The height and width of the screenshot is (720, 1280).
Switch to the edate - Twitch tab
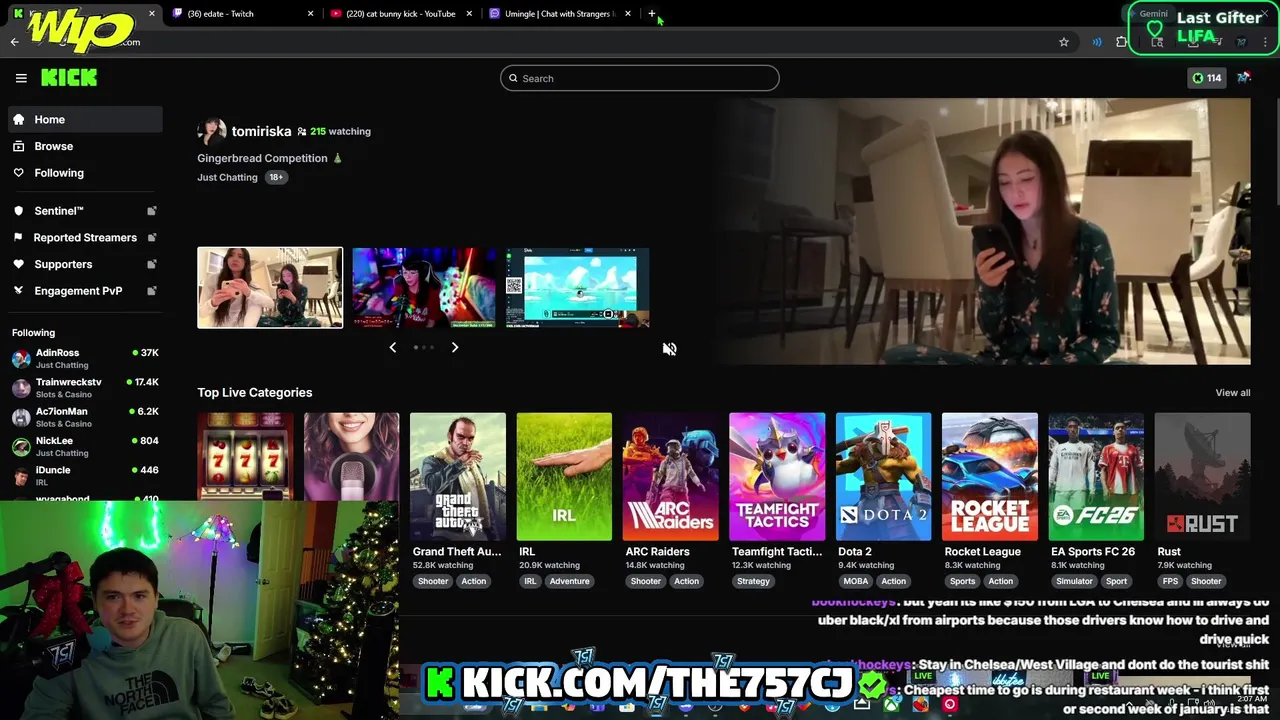point(240,14)
